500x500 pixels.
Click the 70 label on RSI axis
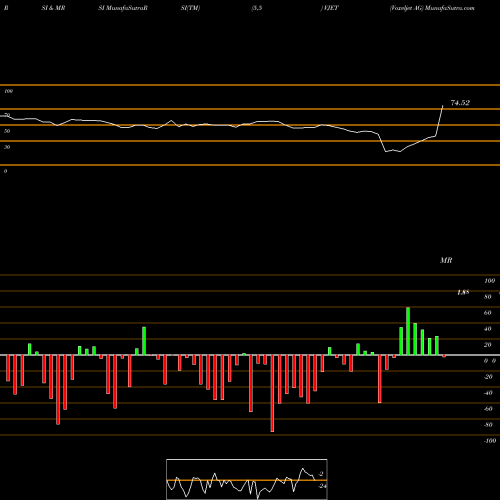7,115
